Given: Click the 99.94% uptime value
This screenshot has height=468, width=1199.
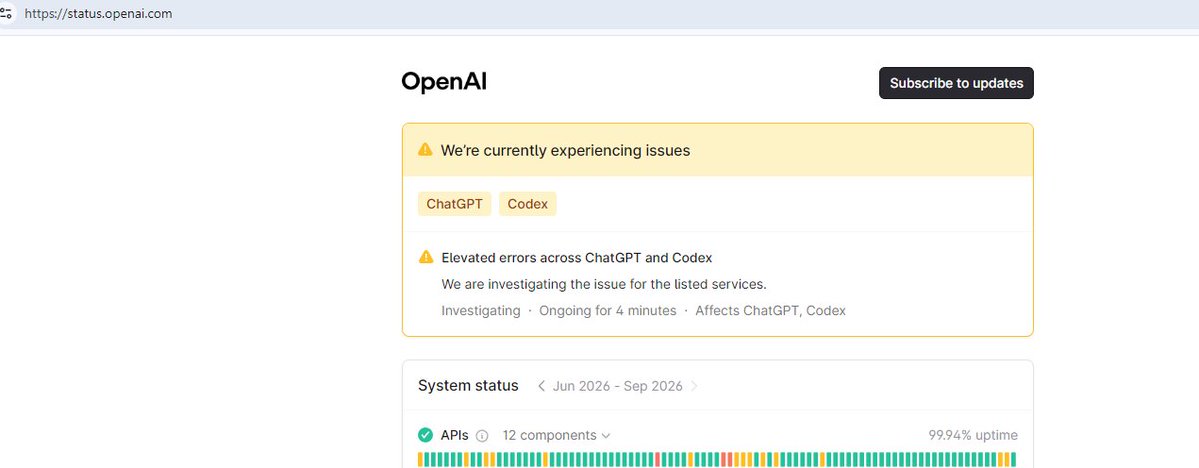Looking at the screenshot, I should tap(973, 435).
